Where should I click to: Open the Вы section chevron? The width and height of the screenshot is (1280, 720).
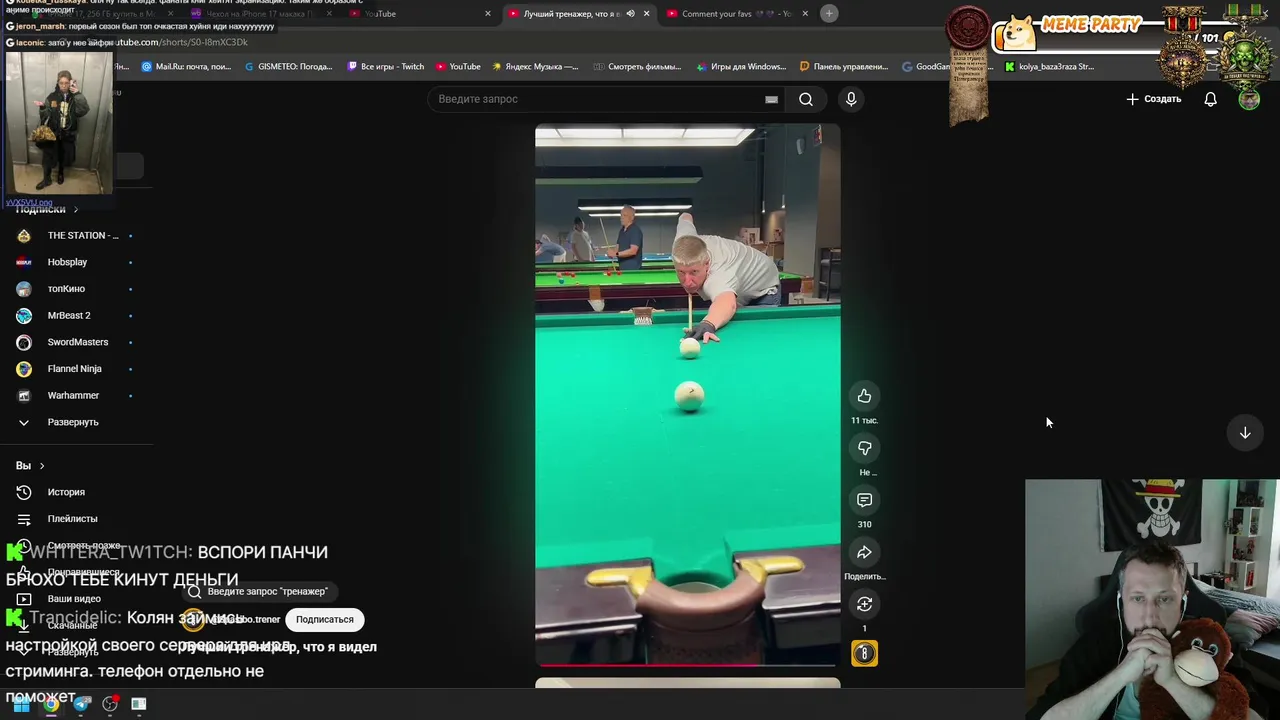[x=41, y=466]
